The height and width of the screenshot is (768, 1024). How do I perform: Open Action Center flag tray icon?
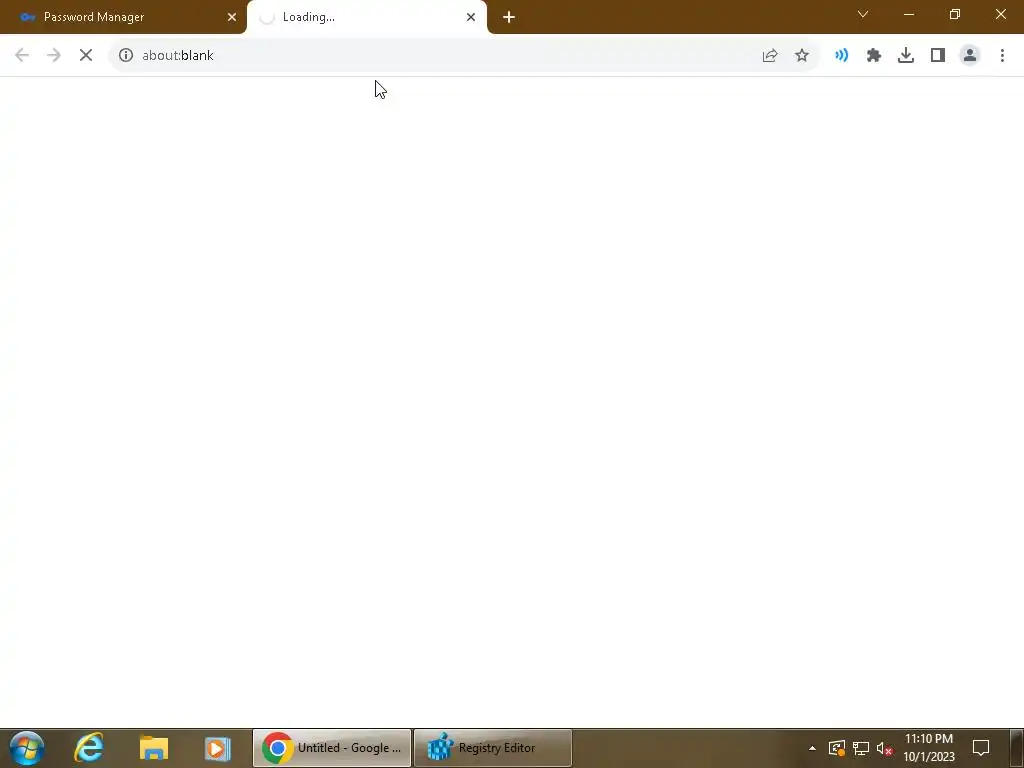837,748
